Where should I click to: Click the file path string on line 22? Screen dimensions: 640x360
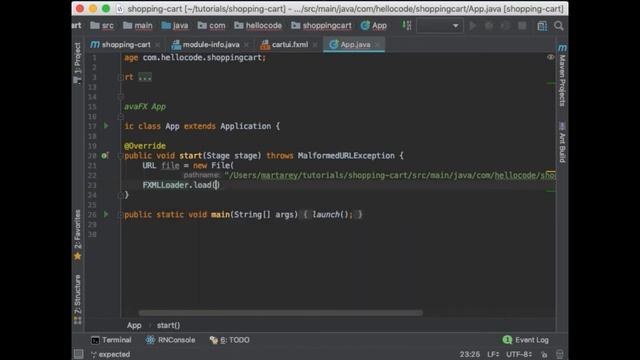(x=390, y=176)
